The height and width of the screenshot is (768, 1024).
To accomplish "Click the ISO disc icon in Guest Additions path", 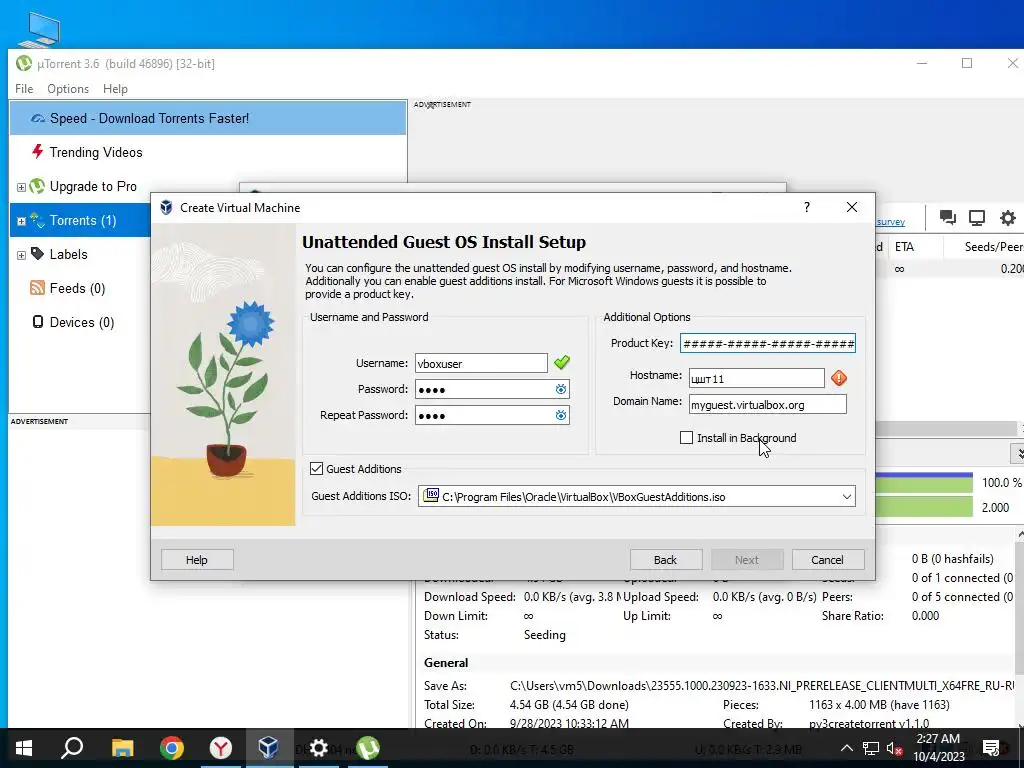I will (431, 496).
